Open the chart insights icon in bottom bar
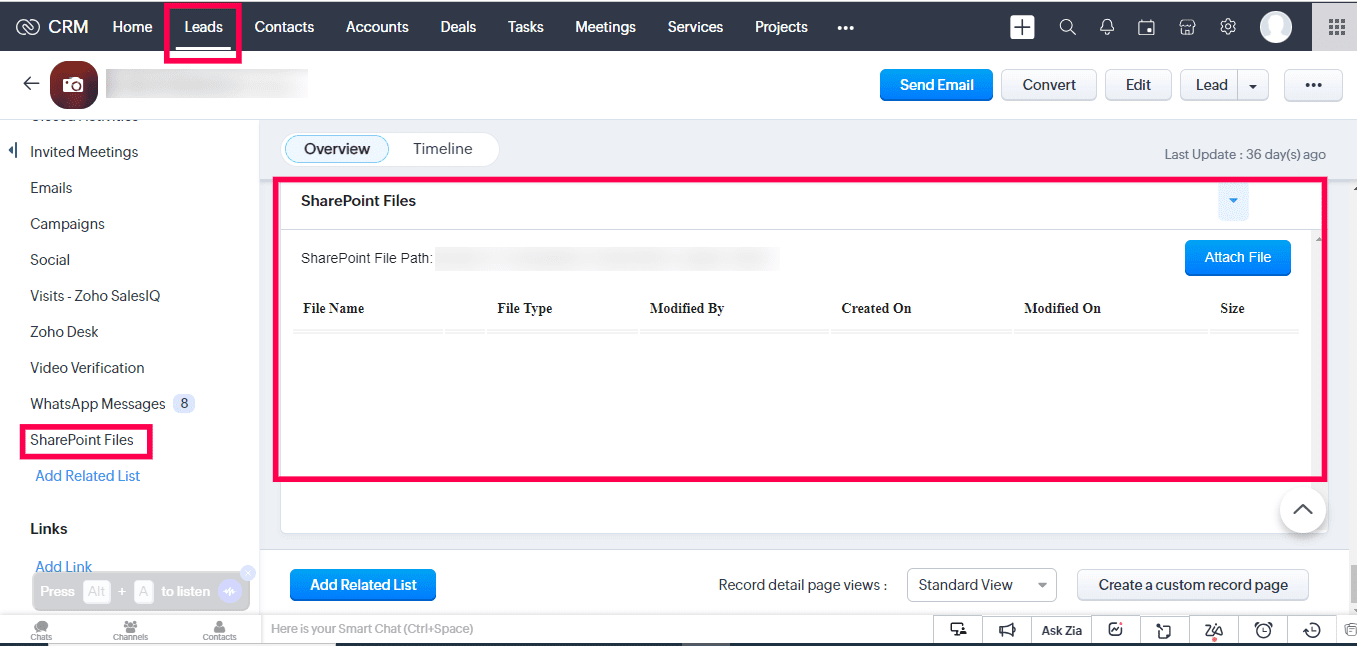This screenshot has width=1357, height=646. (1116, 629)
